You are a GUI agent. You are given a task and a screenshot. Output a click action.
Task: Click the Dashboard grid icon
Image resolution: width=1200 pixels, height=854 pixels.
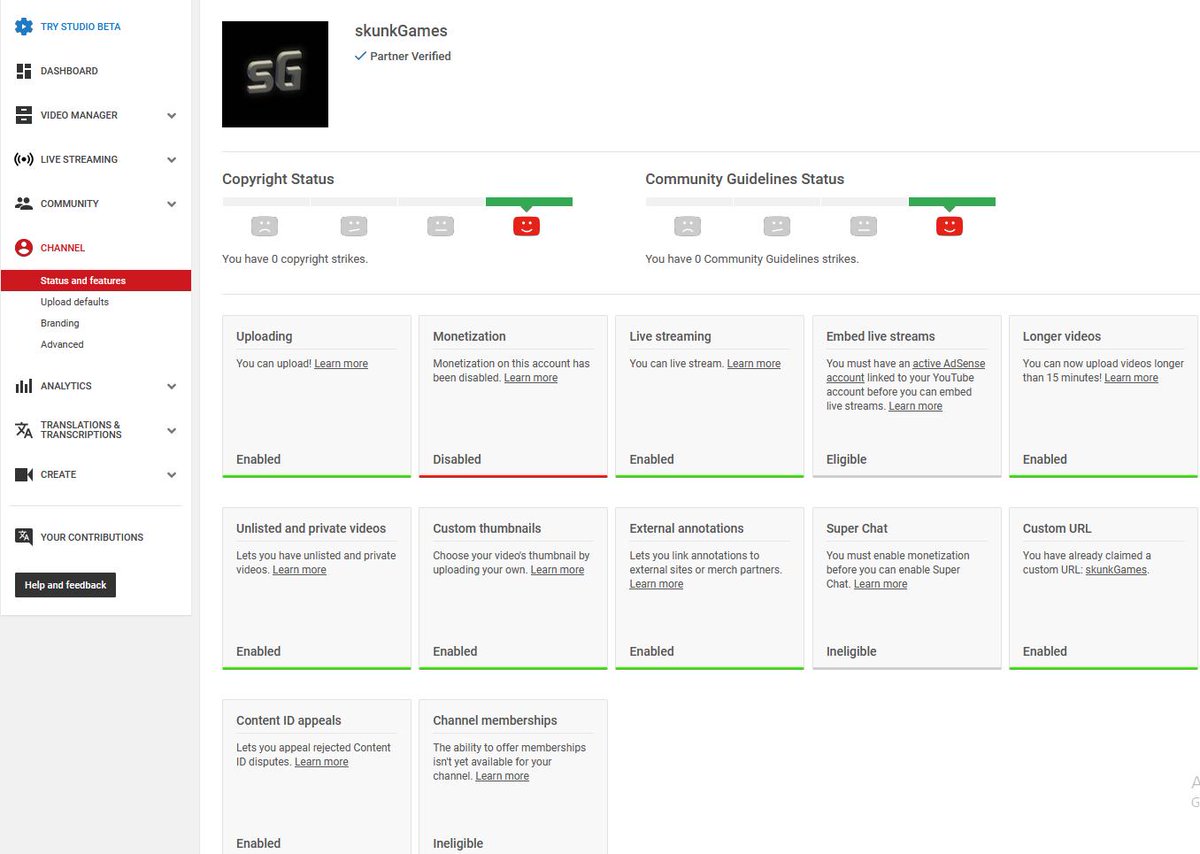24,71
